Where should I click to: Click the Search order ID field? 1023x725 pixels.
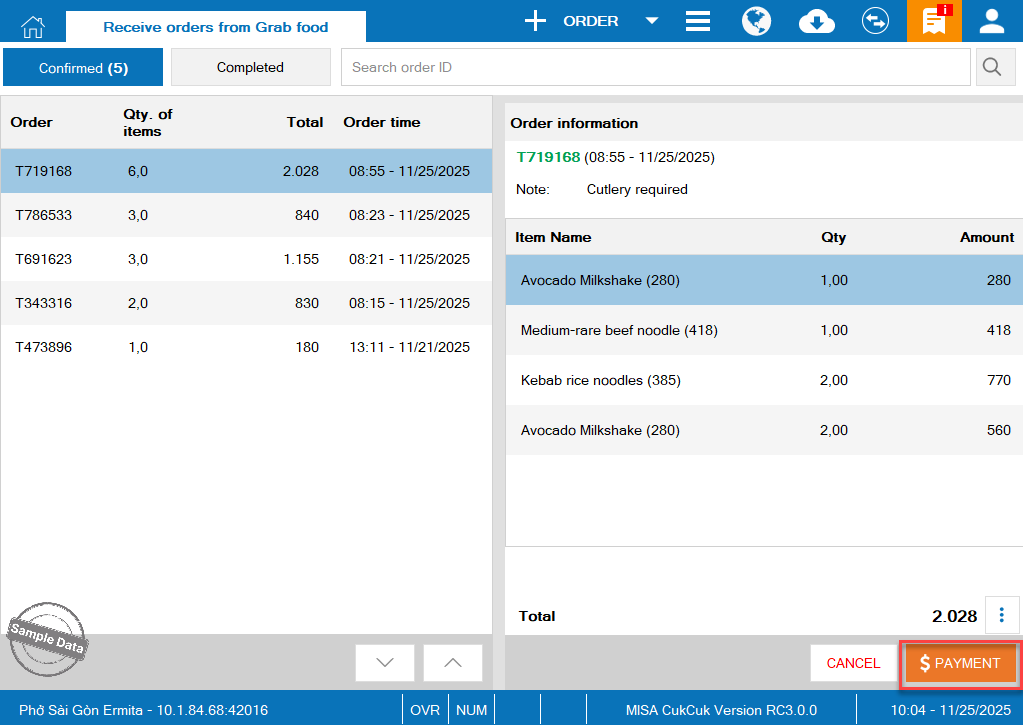[x=655, y=68]
